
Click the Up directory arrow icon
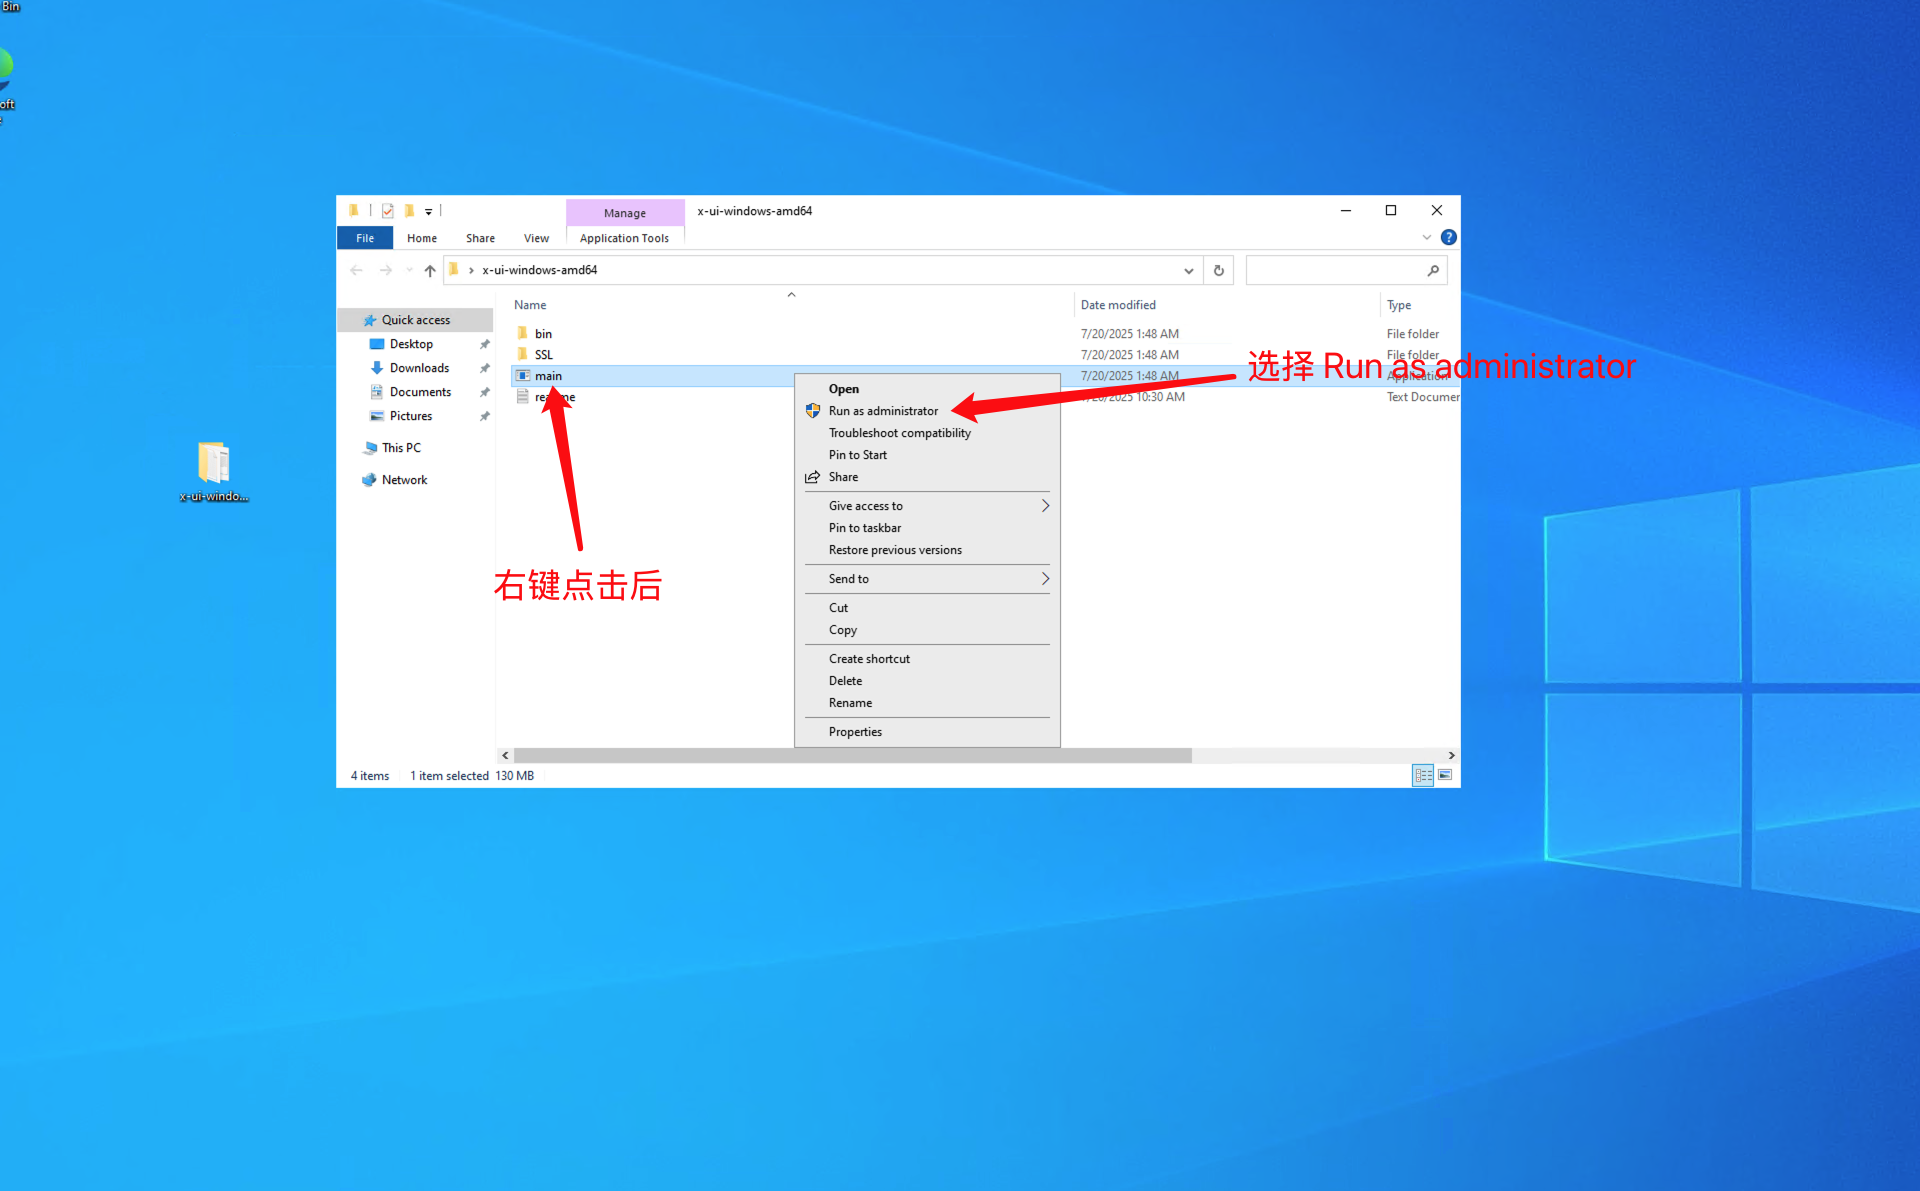coord(430,270)
